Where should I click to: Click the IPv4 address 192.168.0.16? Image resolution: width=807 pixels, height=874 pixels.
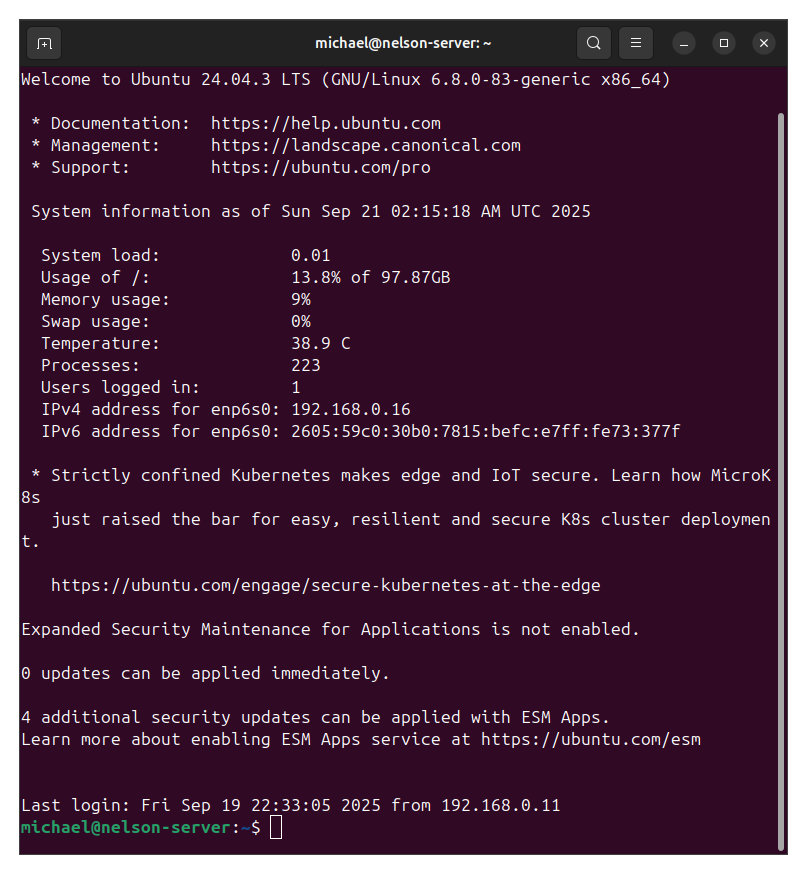[x=350, y=410]
